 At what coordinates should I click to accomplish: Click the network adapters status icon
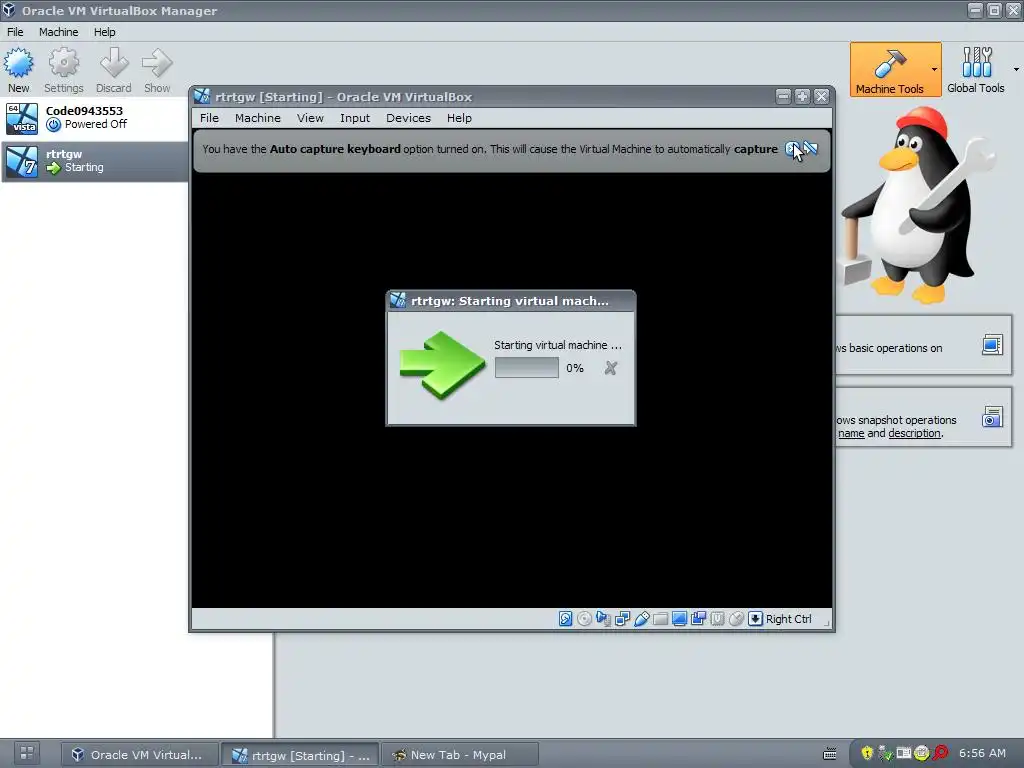click(622, 618)
